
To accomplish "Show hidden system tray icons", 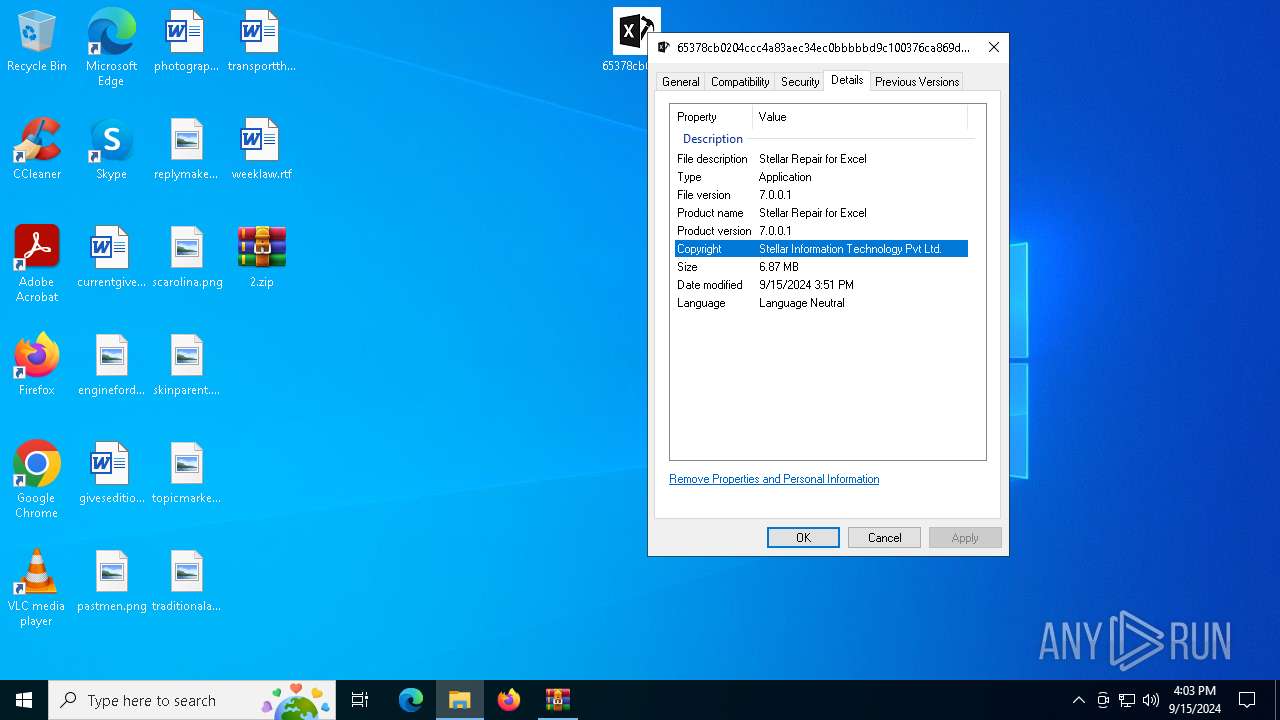I will point(1078,700).
